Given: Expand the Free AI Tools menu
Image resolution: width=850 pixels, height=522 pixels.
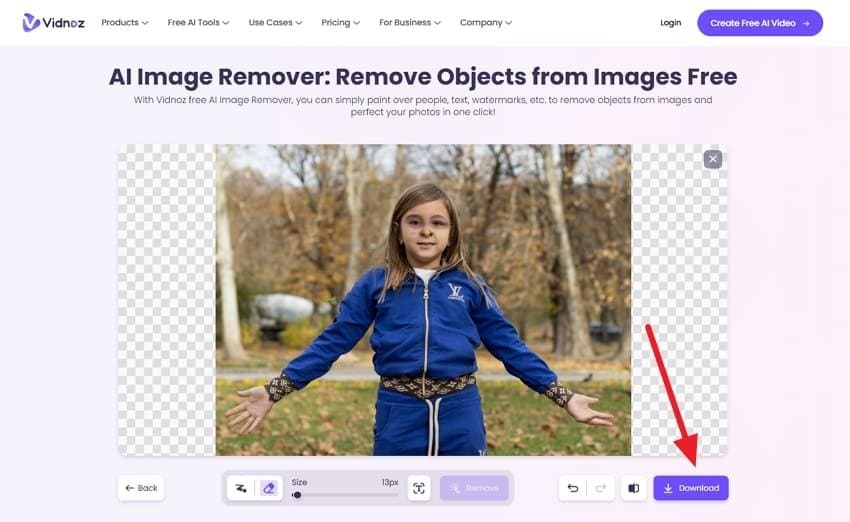Looking at the screenshot, I should pyautogui.click(x=198, y=23).
